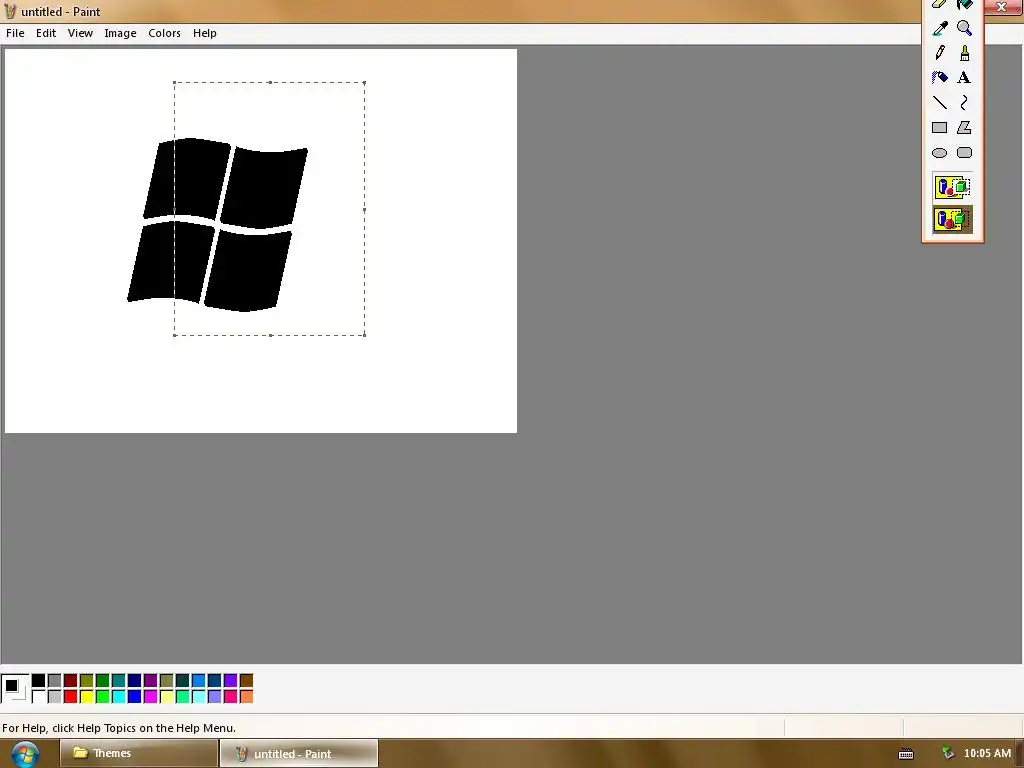
Task: Switch to Themes folder in taskbar
Action: (x=139, y=753)
